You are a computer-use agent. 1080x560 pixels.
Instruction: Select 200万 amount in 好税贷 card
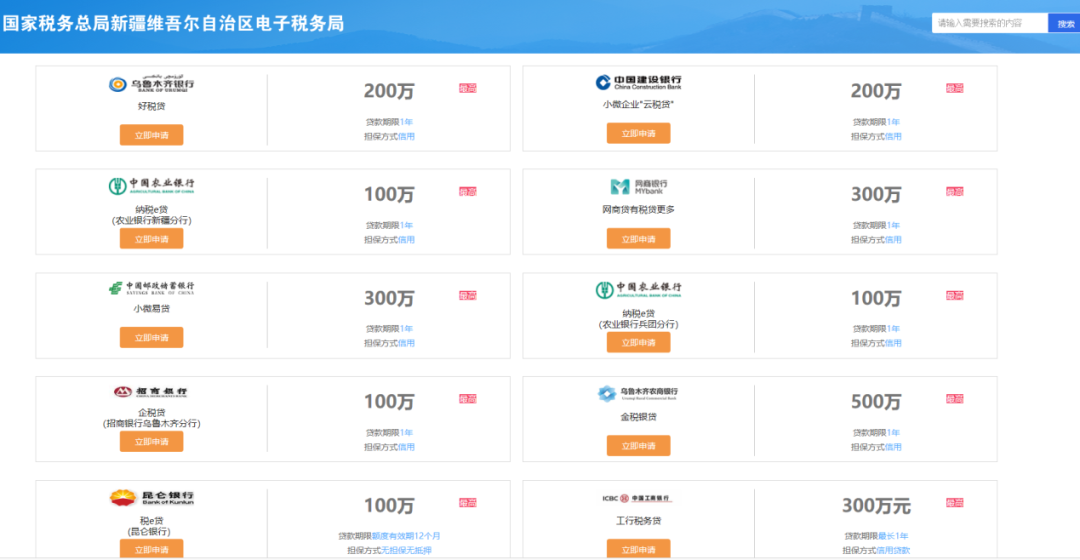[x=389, y=91]
